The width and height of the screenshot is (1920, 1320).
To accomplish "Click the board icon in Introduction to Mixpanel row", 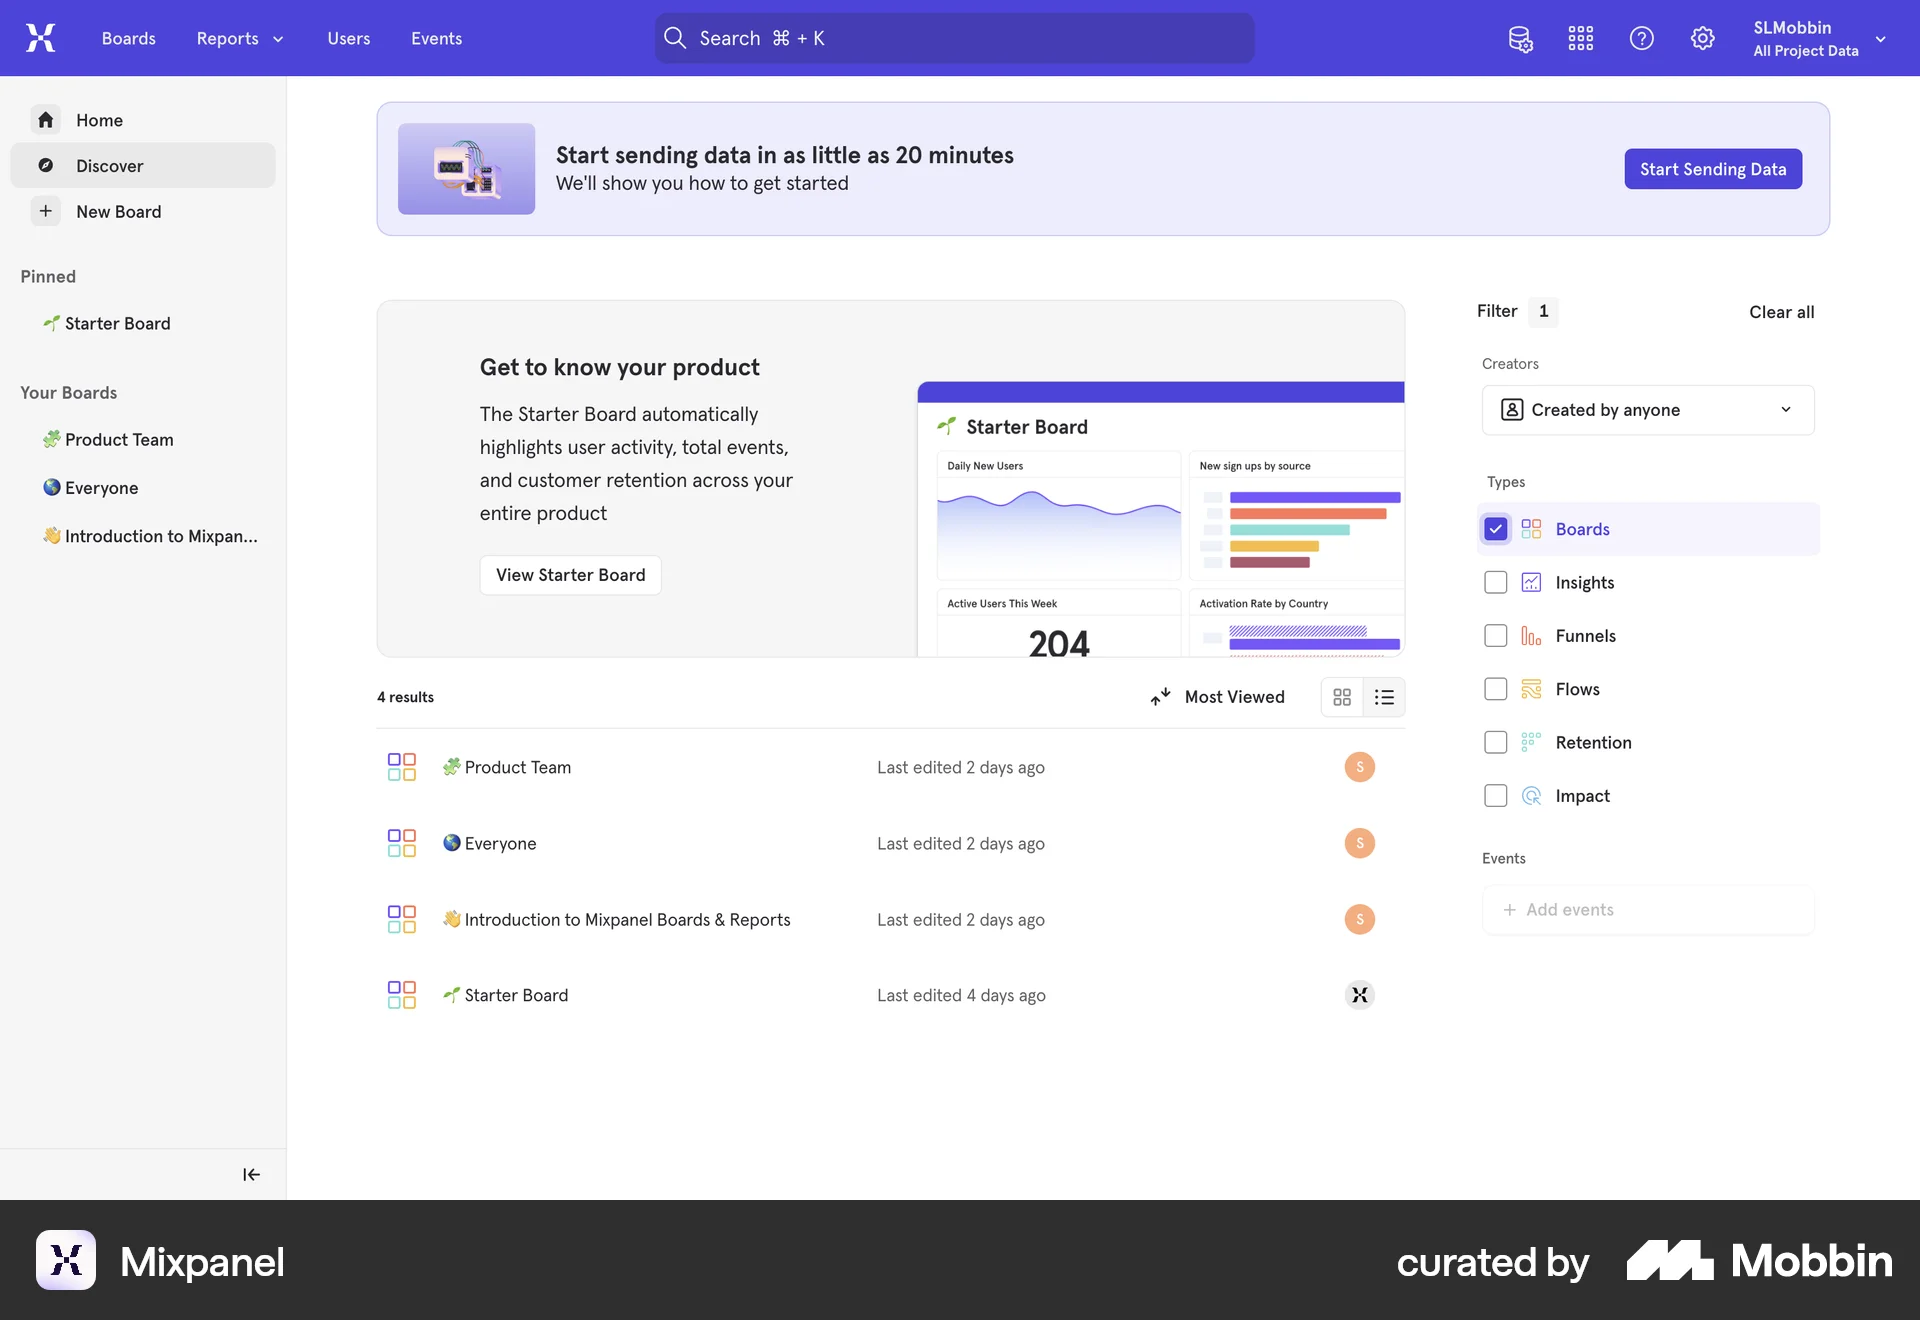I will (402, 919).
